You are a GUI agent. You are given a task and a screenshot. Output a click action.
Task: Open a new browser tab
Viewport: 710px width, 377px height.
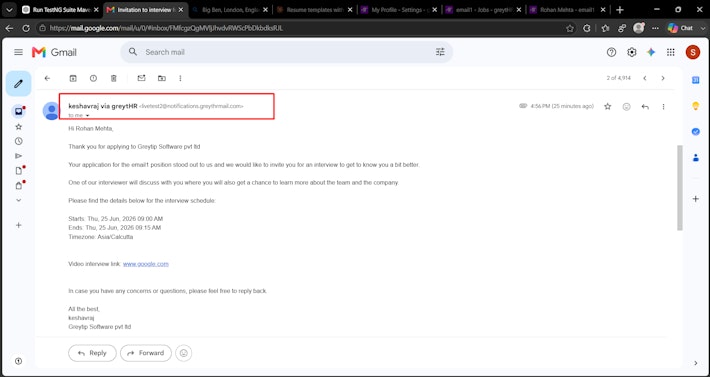(x=620, y=10)
